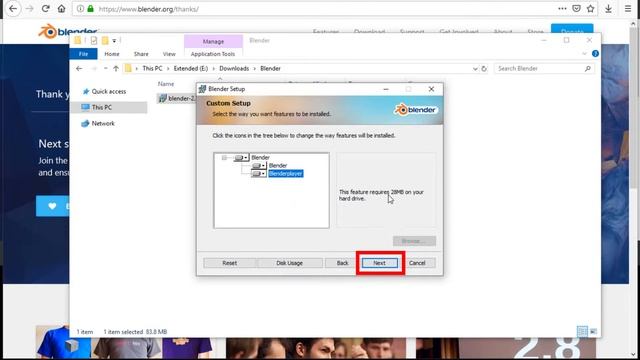
Task: Open feature dropdown for root Blender node
Action: (x=241, y=158)
